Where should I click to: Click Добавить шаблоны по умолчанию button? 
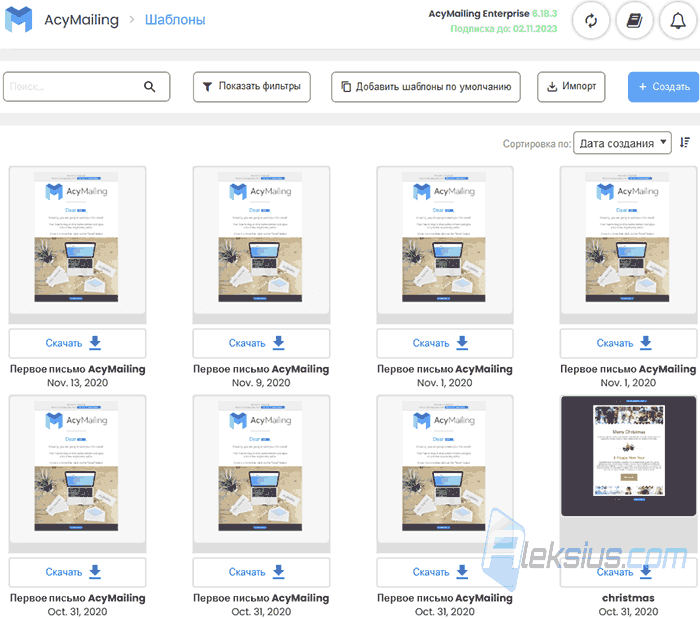426,87
